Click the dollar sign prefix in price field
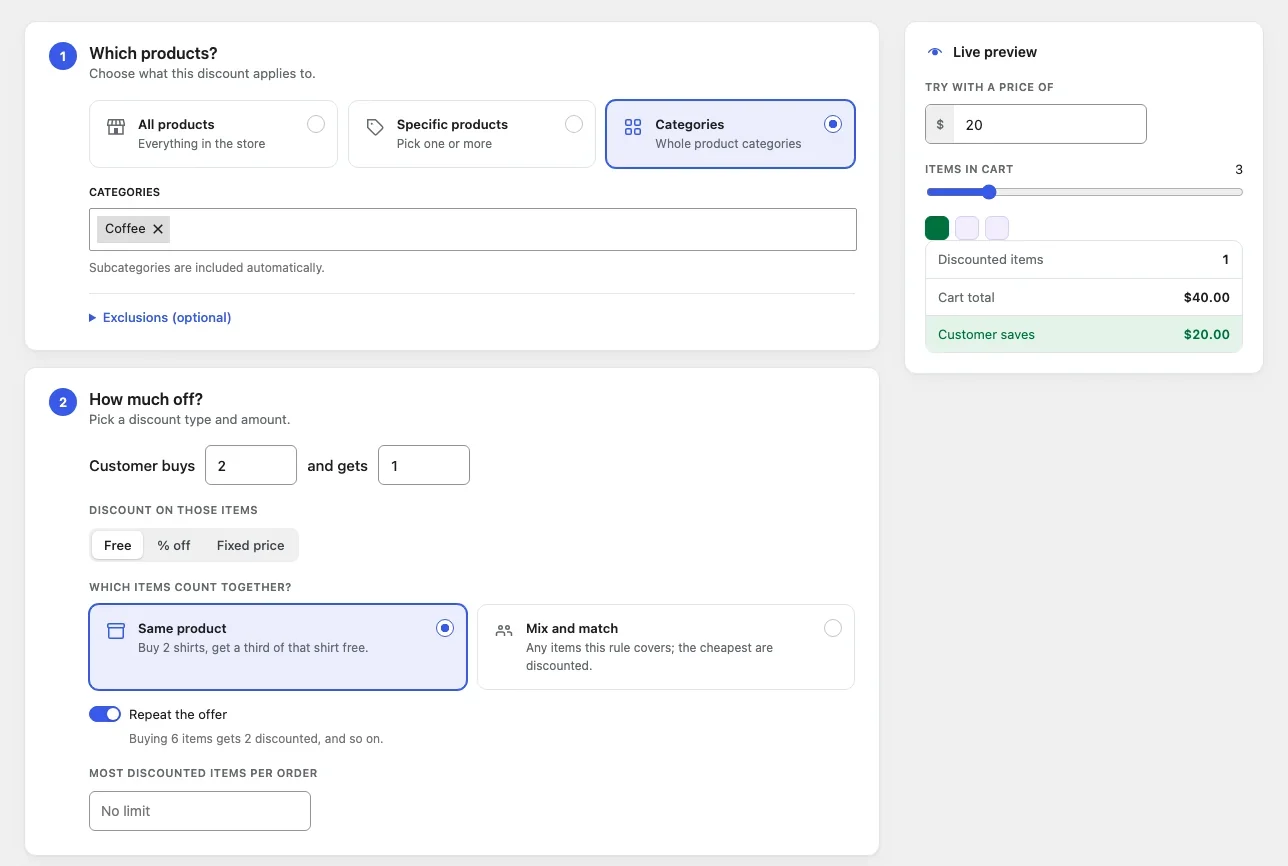 point(940,125)
